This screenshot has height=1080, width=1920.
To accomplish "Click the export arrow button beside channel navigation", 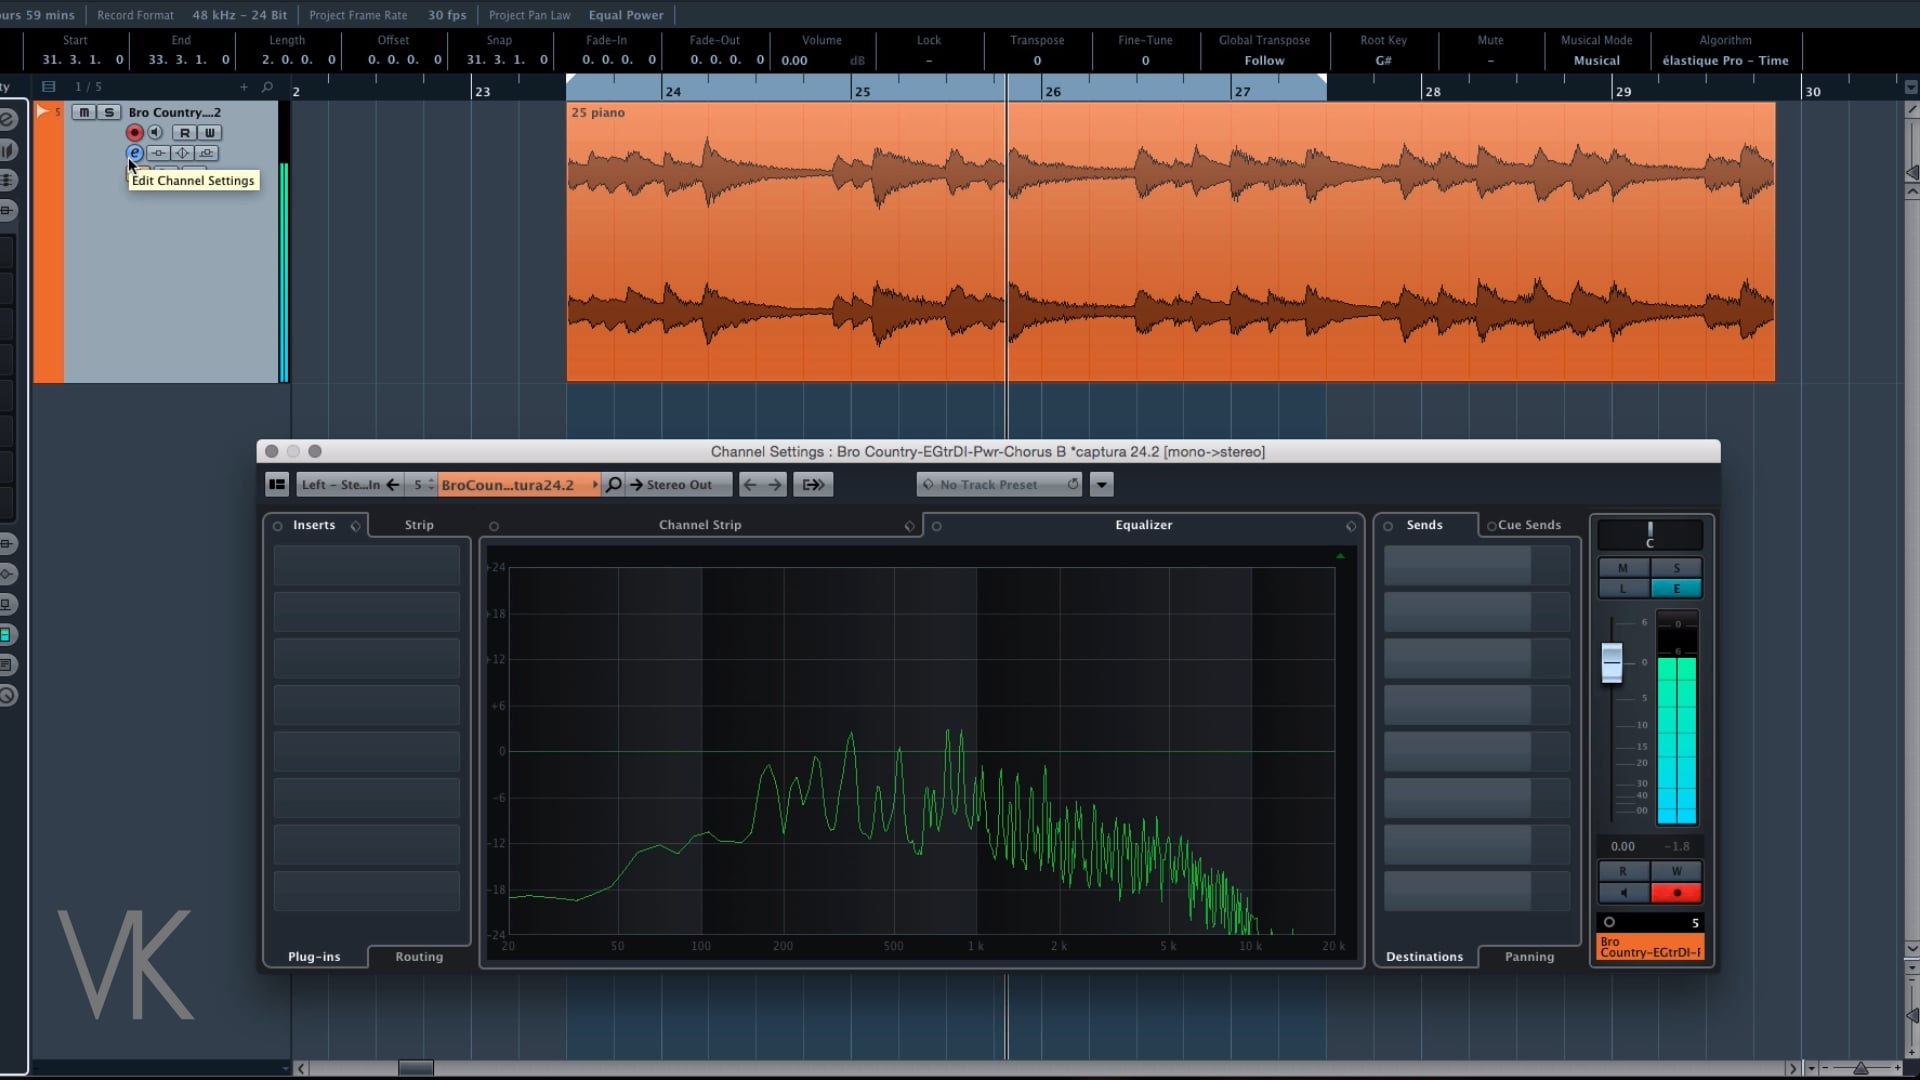I will click(x=813, y=485).
